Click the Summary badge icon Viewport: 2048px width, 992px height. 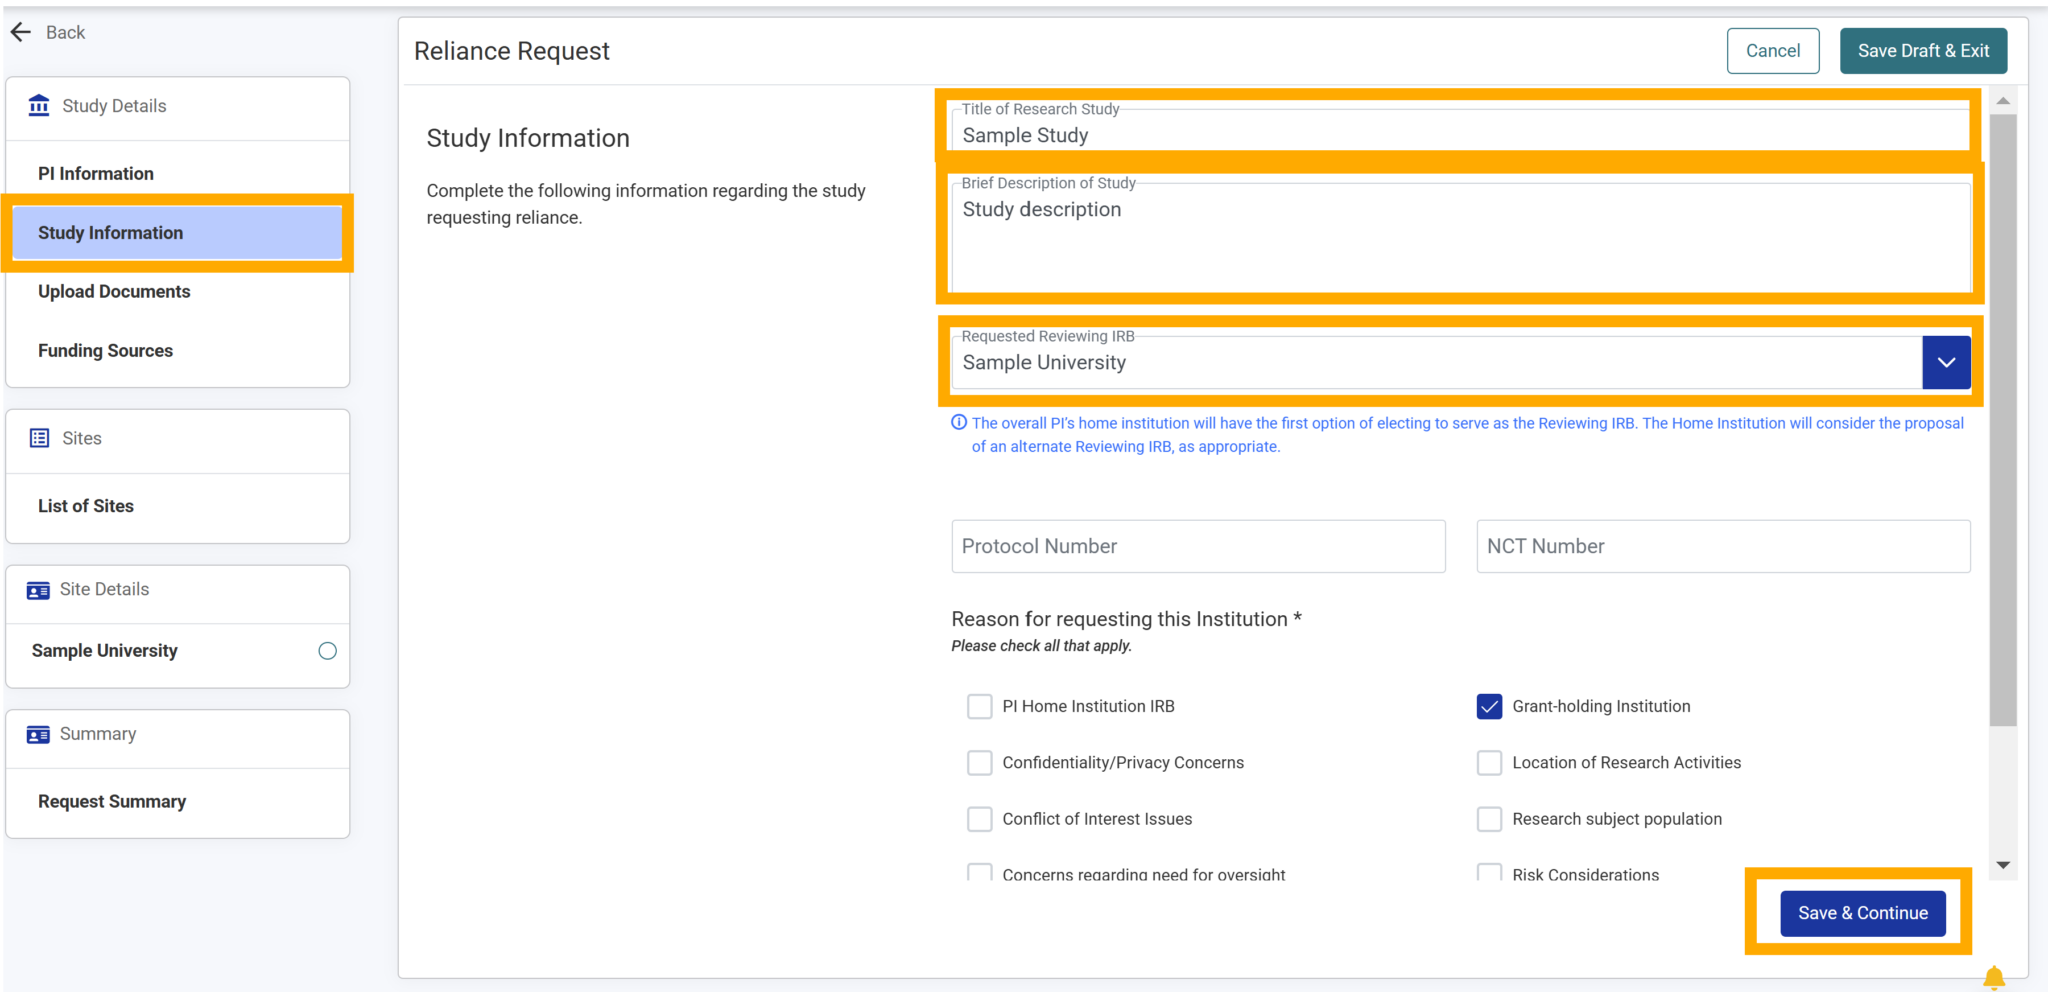(x=38, y=734)
